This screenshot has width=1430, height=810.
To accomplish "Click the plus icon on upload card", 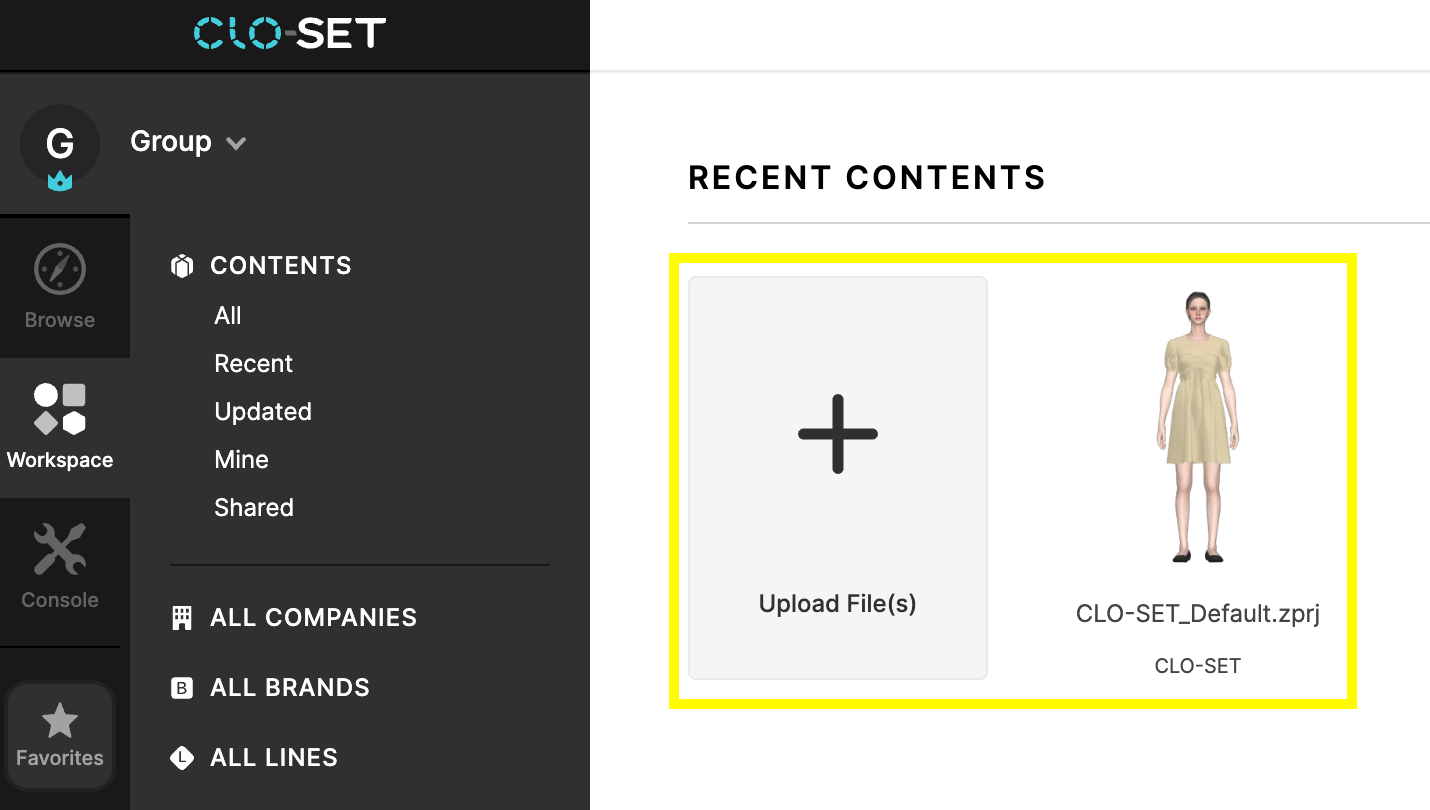I will click(837, 433).
